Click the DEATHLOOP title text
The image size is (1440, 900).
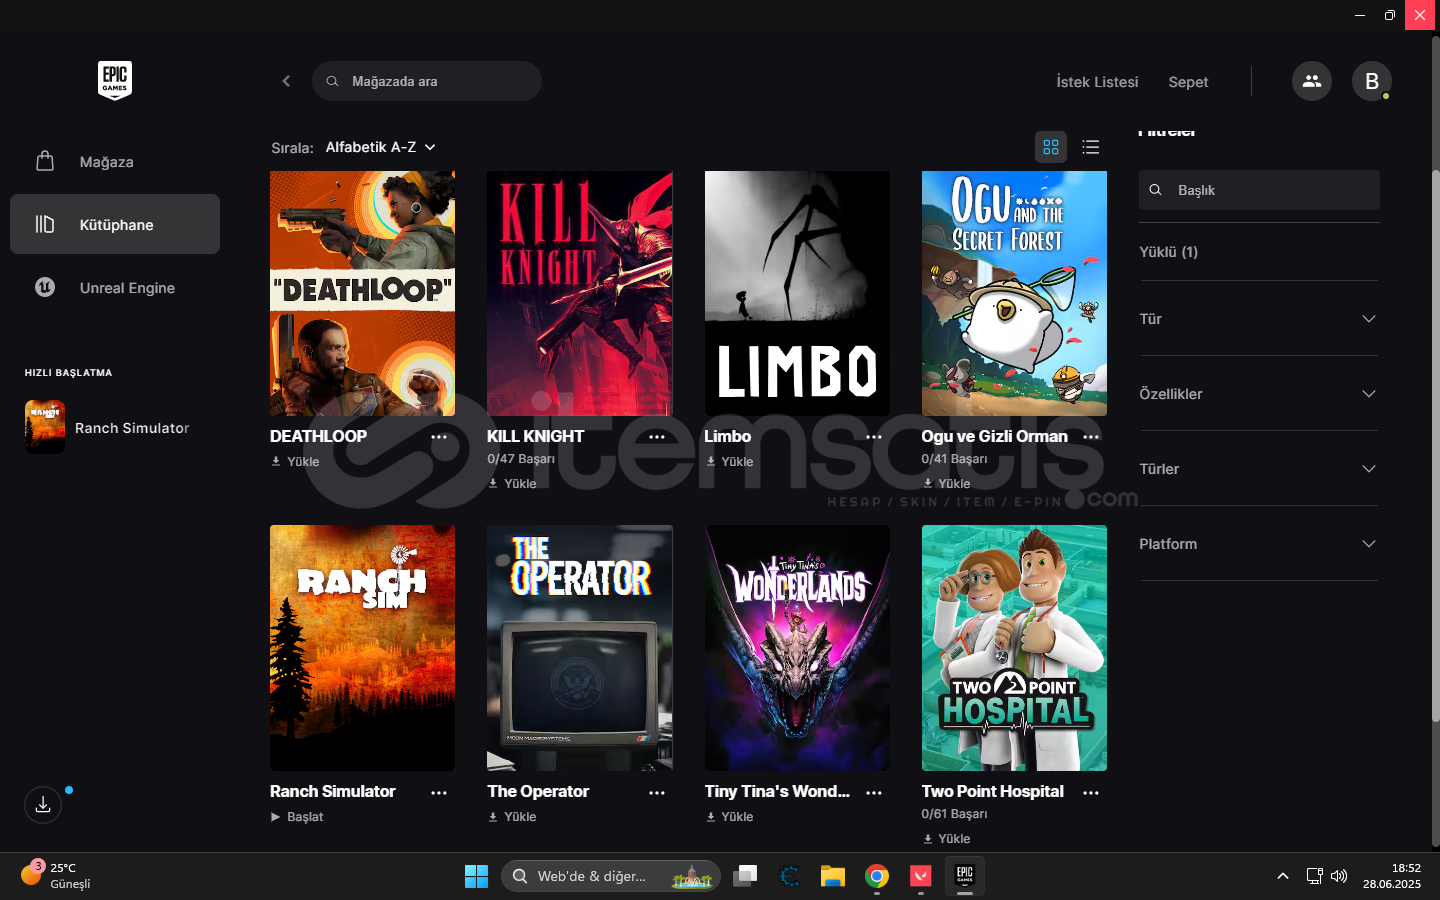point(318,436)
